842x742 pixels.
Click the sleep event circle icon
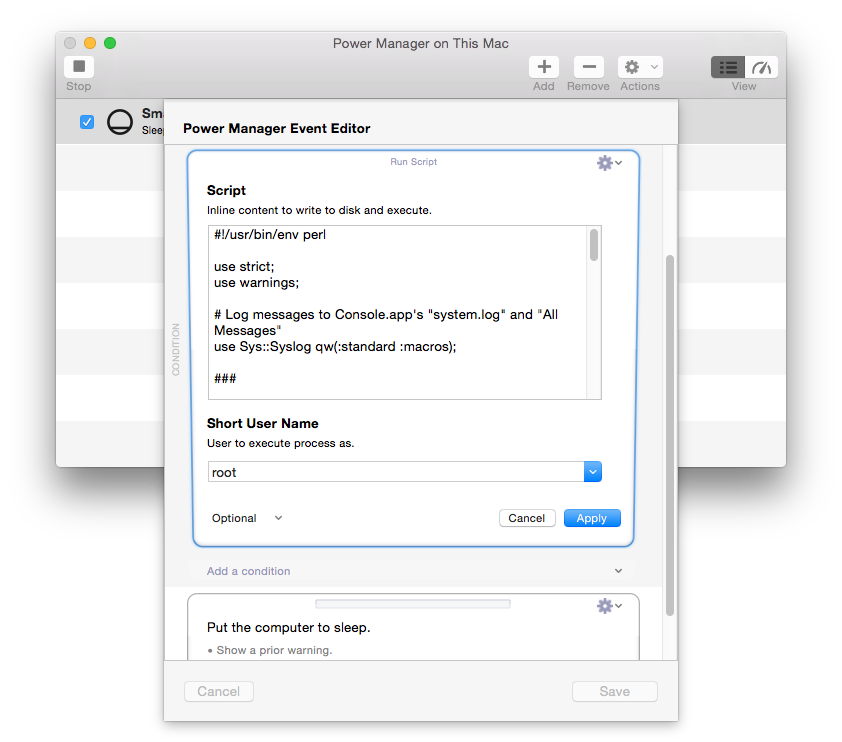coord(120,122)
